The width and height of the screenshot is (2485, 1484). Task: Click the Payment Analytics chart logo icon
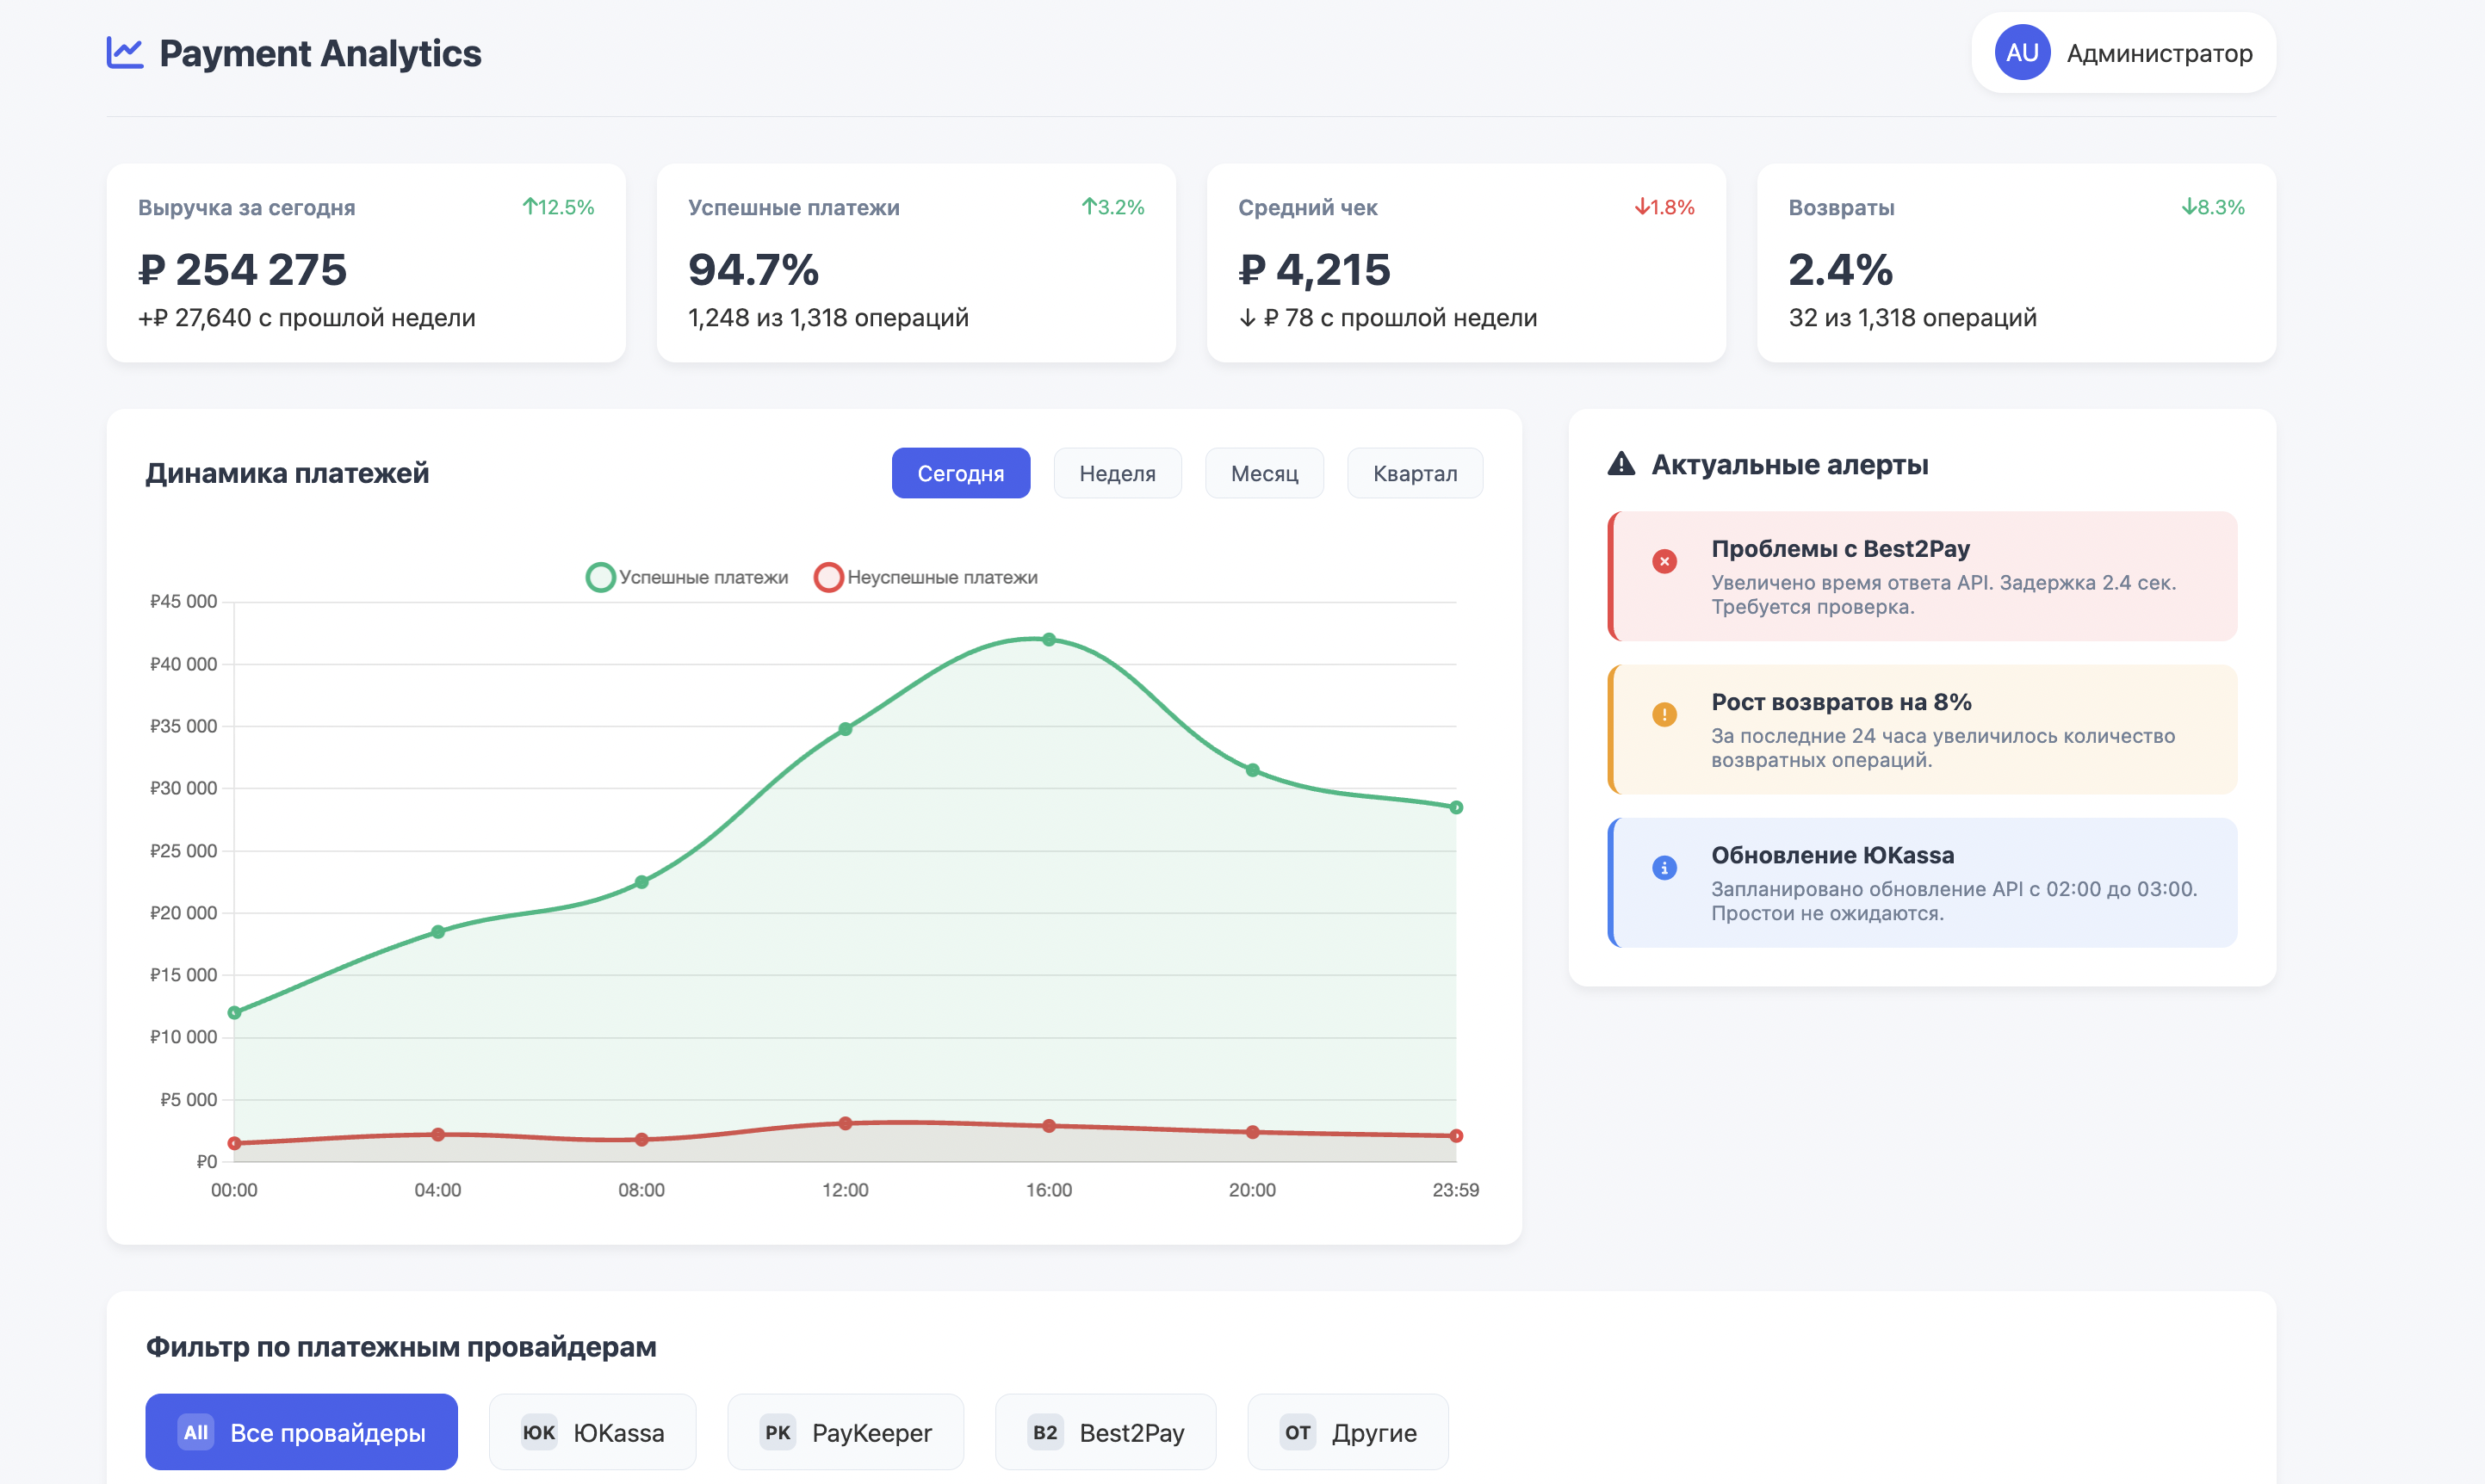[125, 53]
